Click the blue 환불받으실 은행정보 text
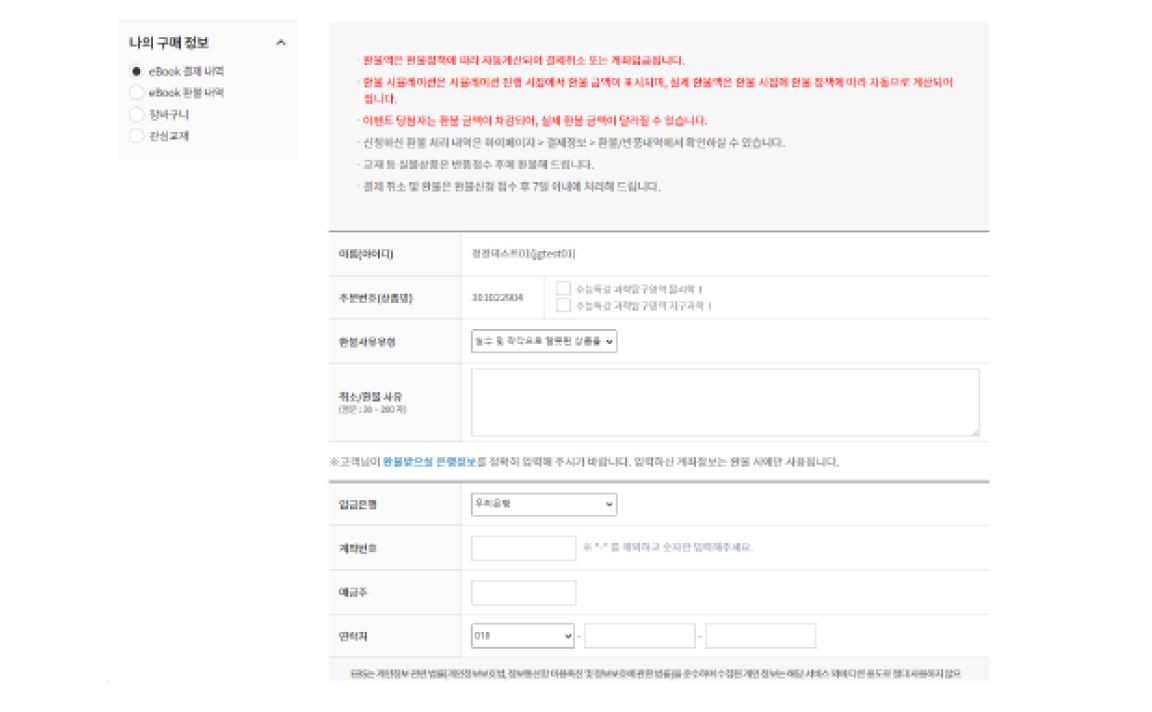 coord(430,461)
